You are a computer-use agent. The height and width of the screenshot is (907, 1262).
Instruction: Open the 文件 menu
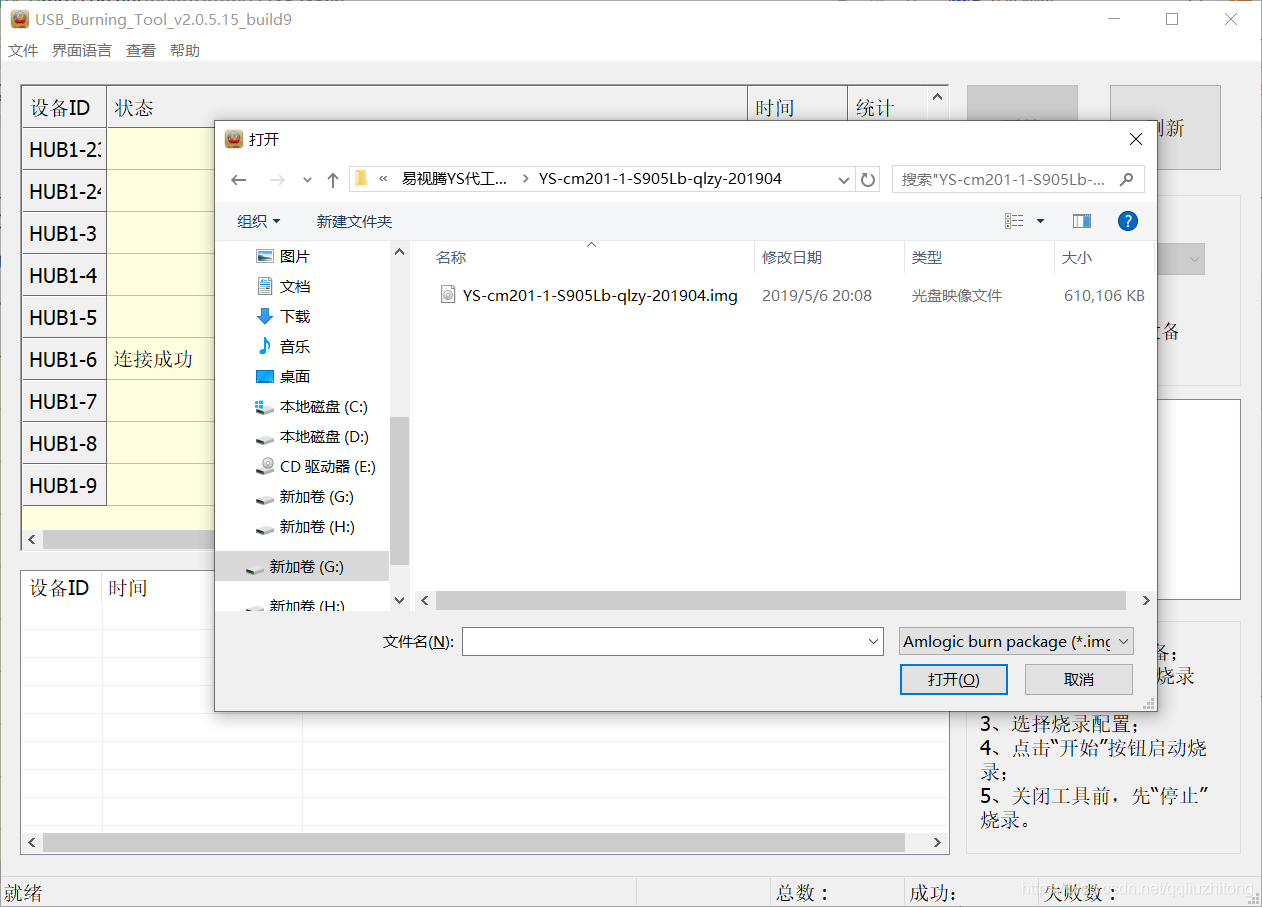(23, 50)
